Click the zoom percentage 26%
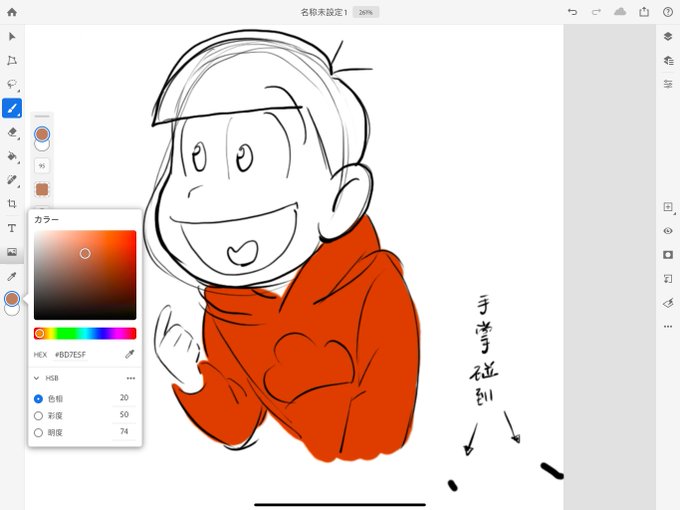Image resolution: width=680 pixels, height=510 pixels. tap(366, 12)
